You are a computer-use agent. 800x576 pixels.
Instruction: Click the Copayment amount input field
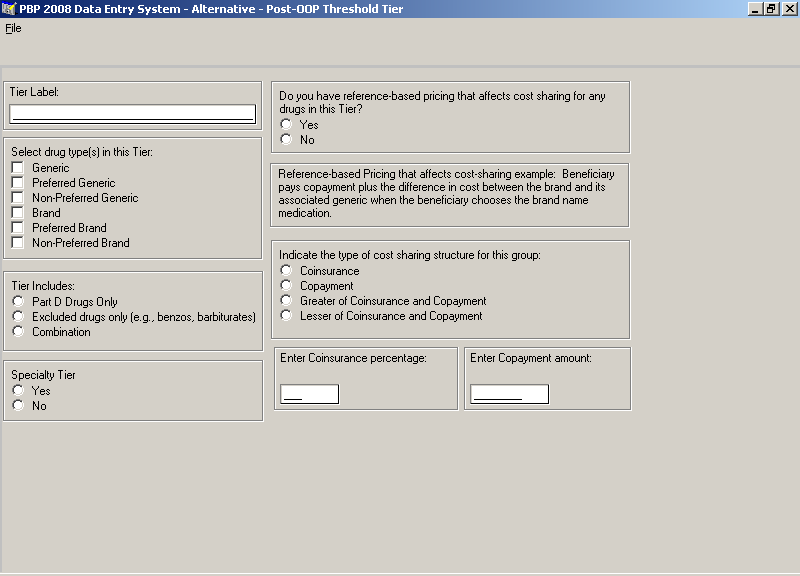[509, 394]
